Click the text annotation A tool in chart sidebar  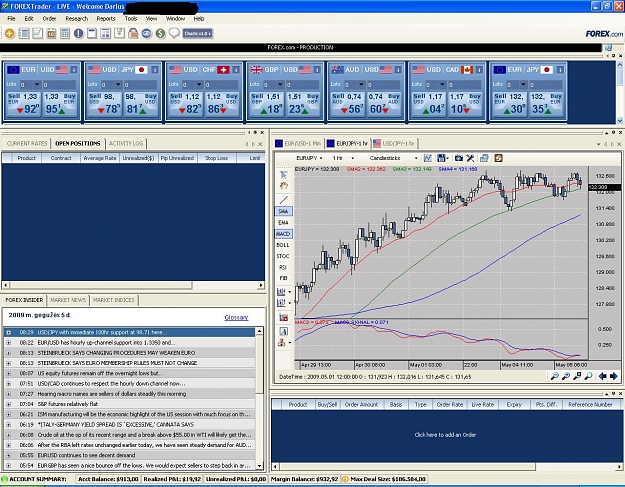[283, 331]
